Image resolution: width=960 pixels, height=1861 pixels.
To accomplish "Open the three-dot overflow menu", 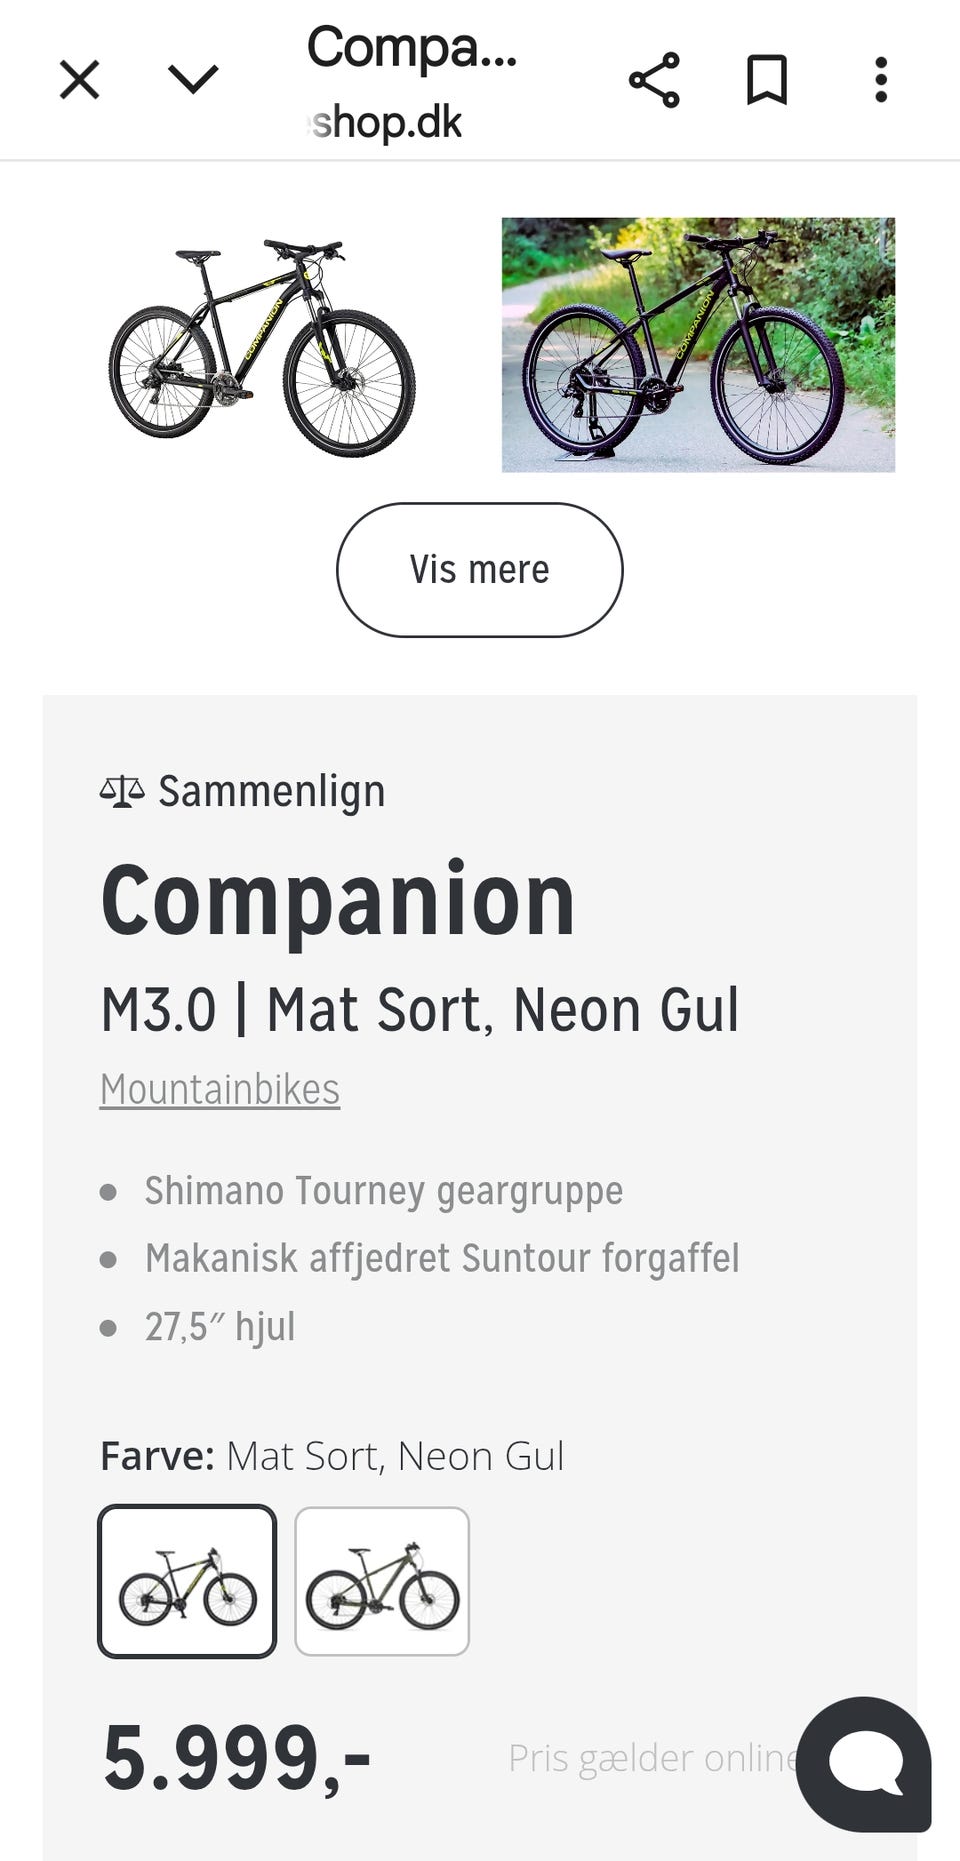I will 880,80.
